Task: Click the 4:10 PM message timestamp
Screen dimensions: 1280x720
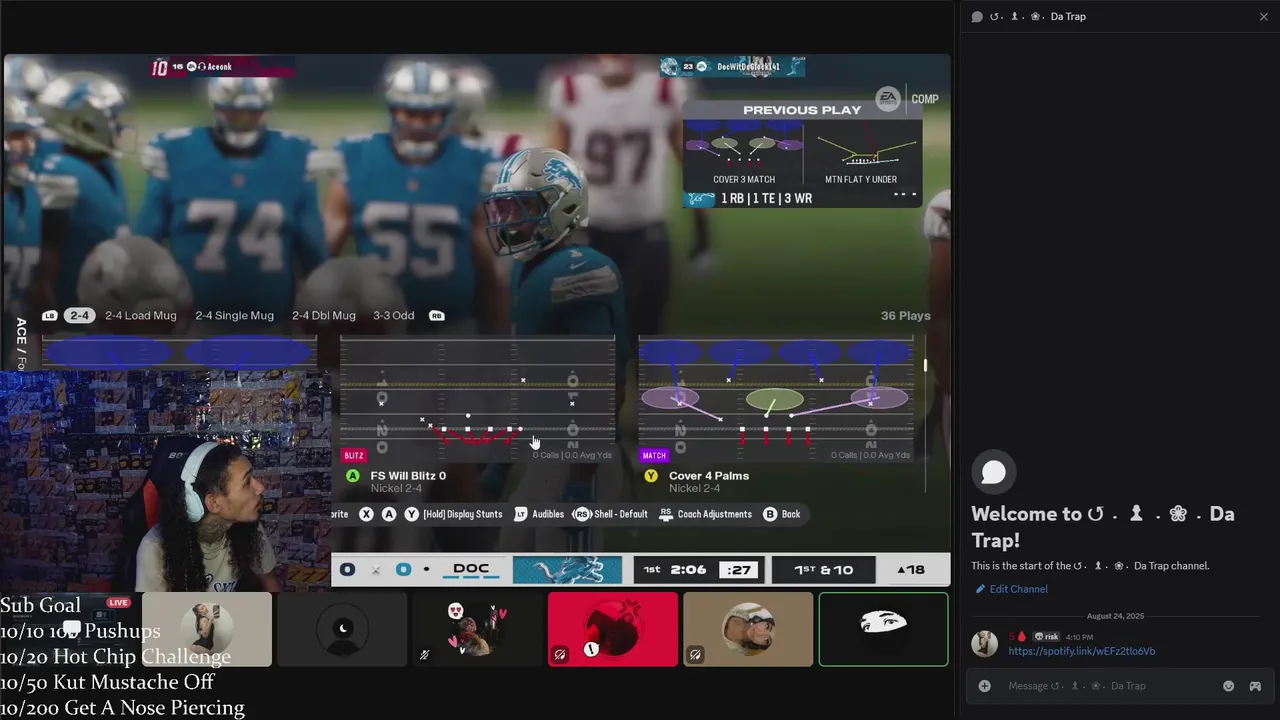Action: pyautogui.click(x=1079, y=637)
